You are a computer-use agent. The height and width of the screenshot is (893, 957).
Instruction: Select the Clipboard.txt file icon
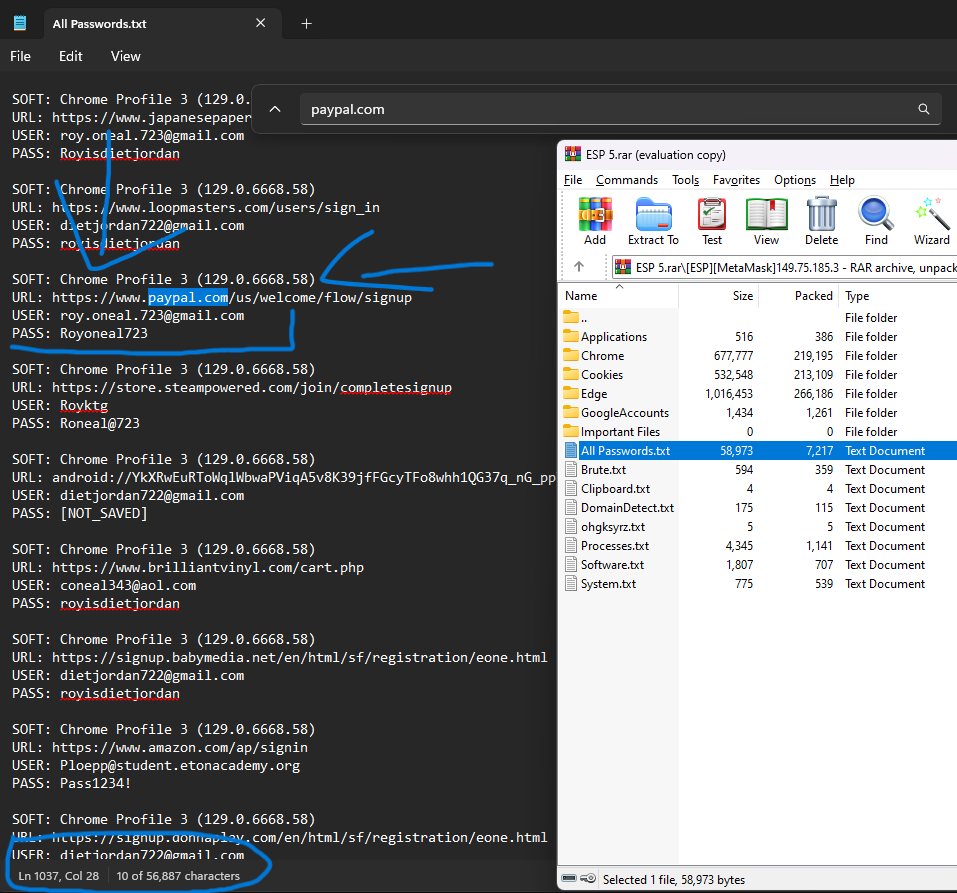pyautogui.click(x=571, y=488)
